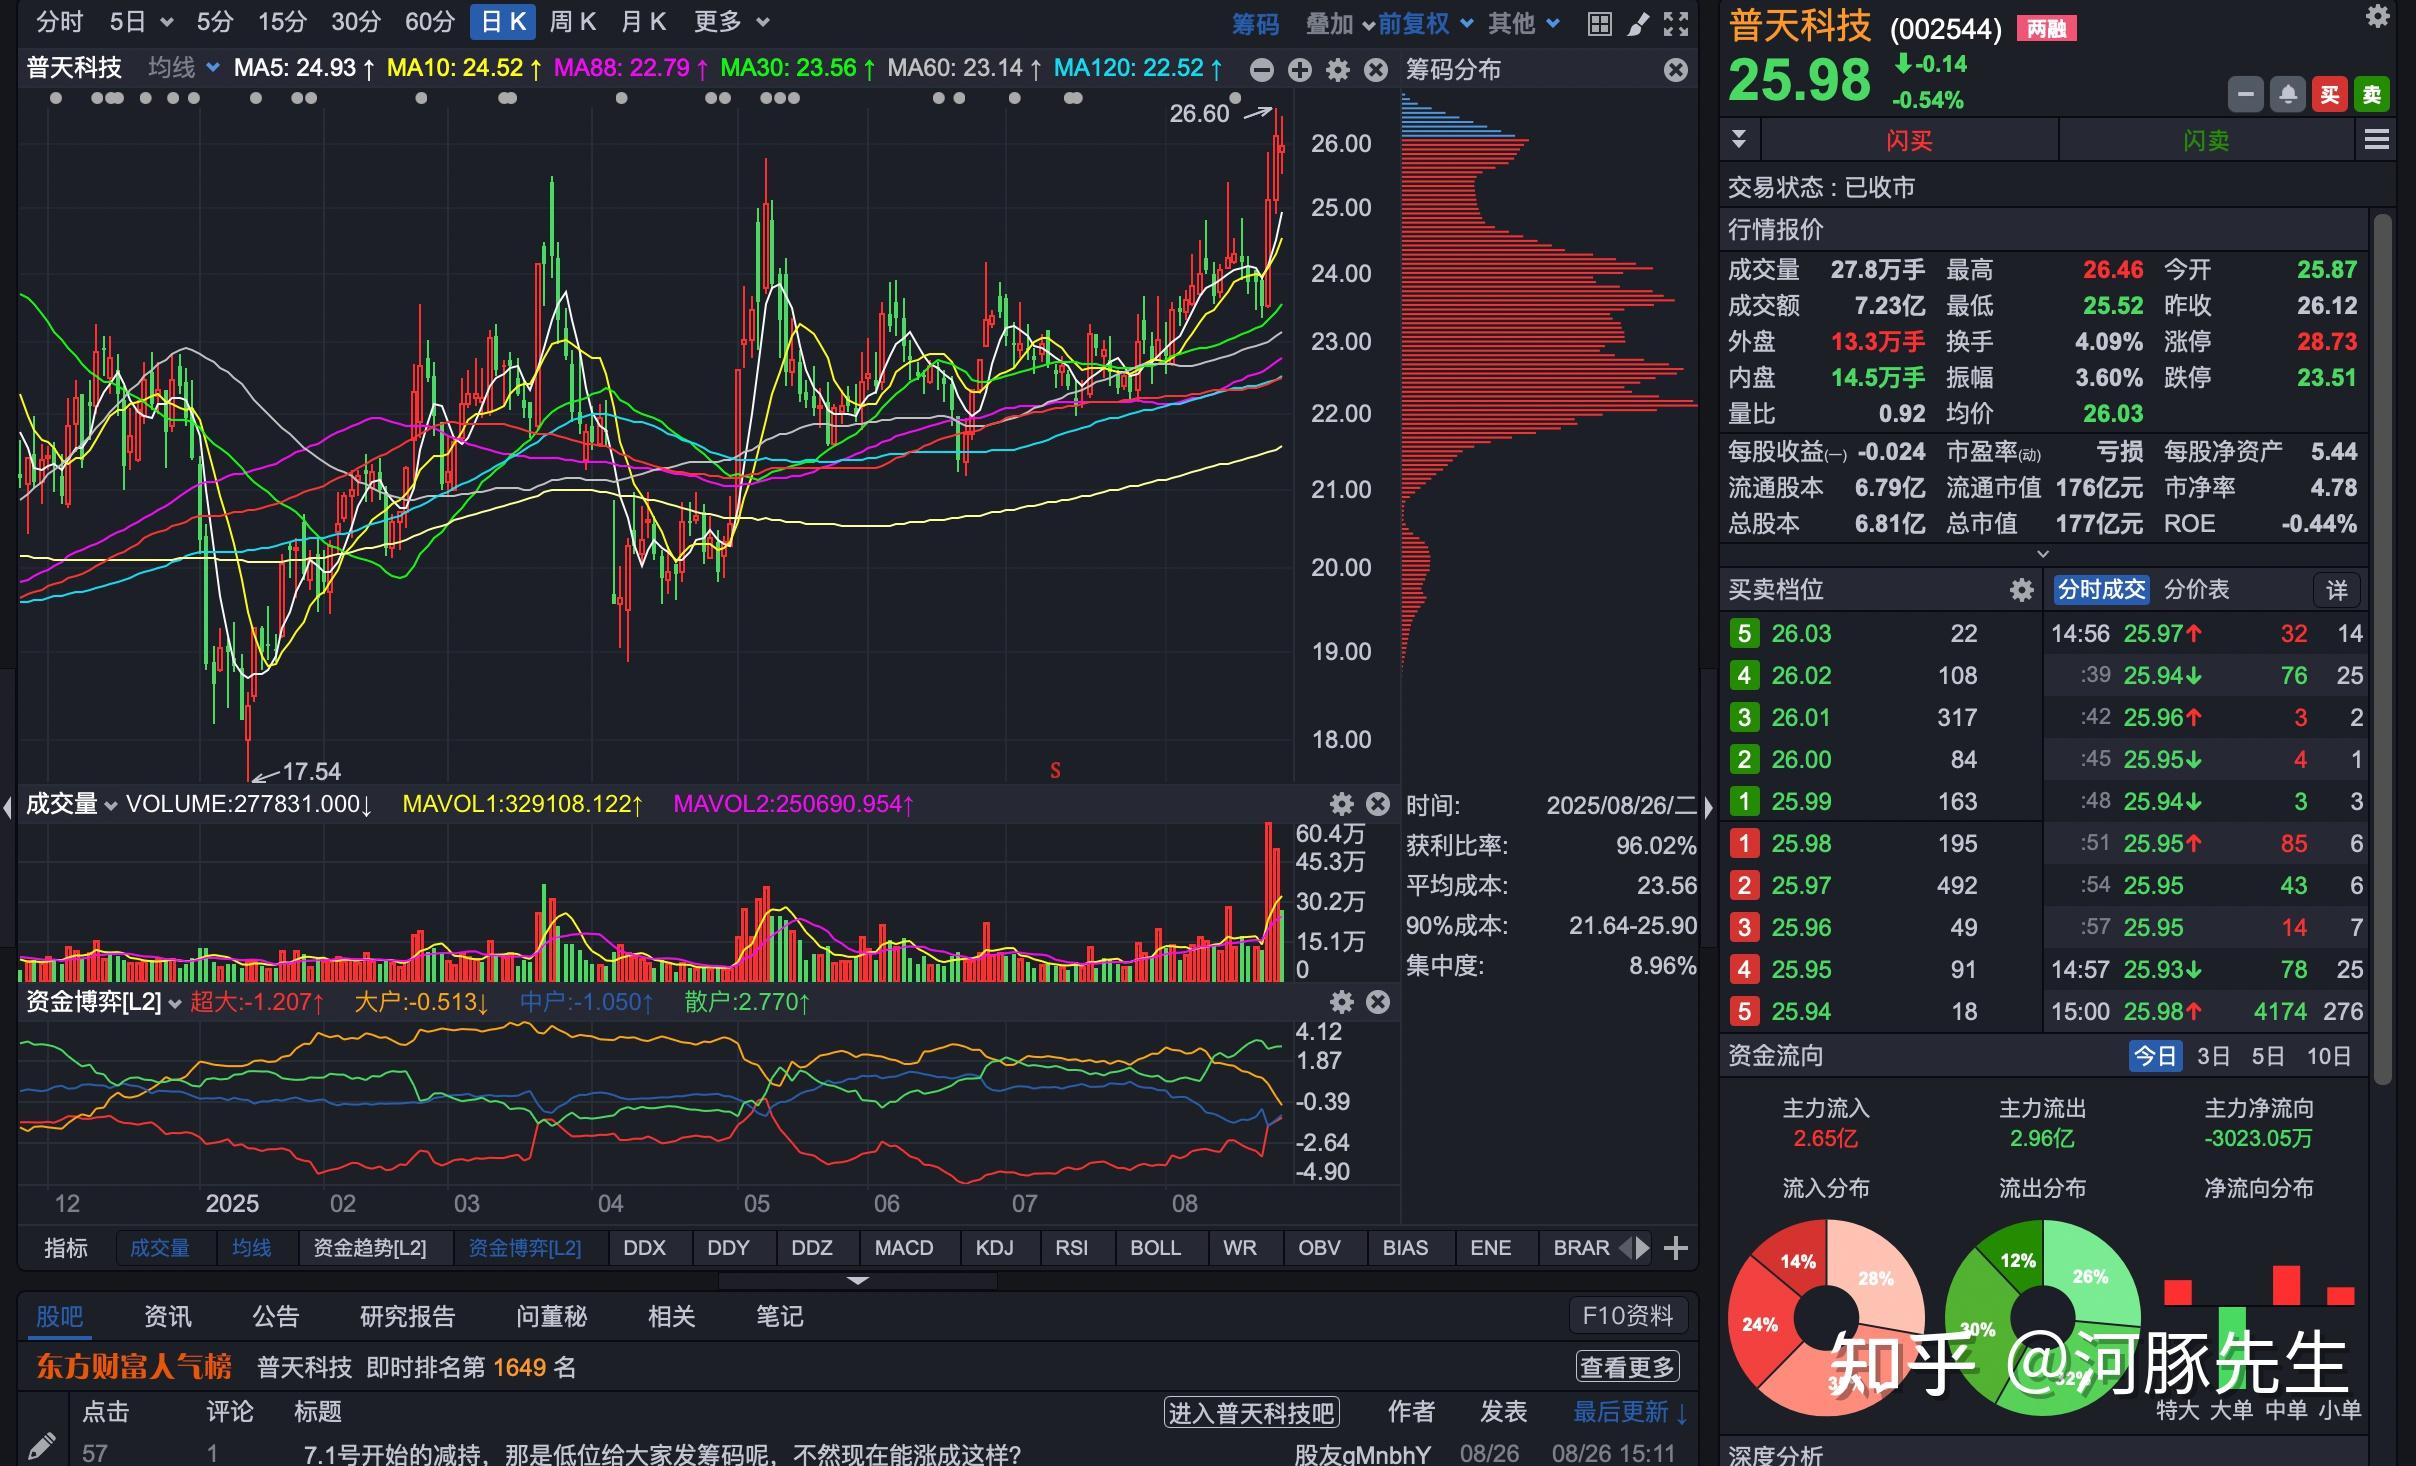Image resolution: width=2416 pixels, height=1466 pixels.
Task: Open 查看更多 to see more forum posts
Action: pos(1628,1365)
